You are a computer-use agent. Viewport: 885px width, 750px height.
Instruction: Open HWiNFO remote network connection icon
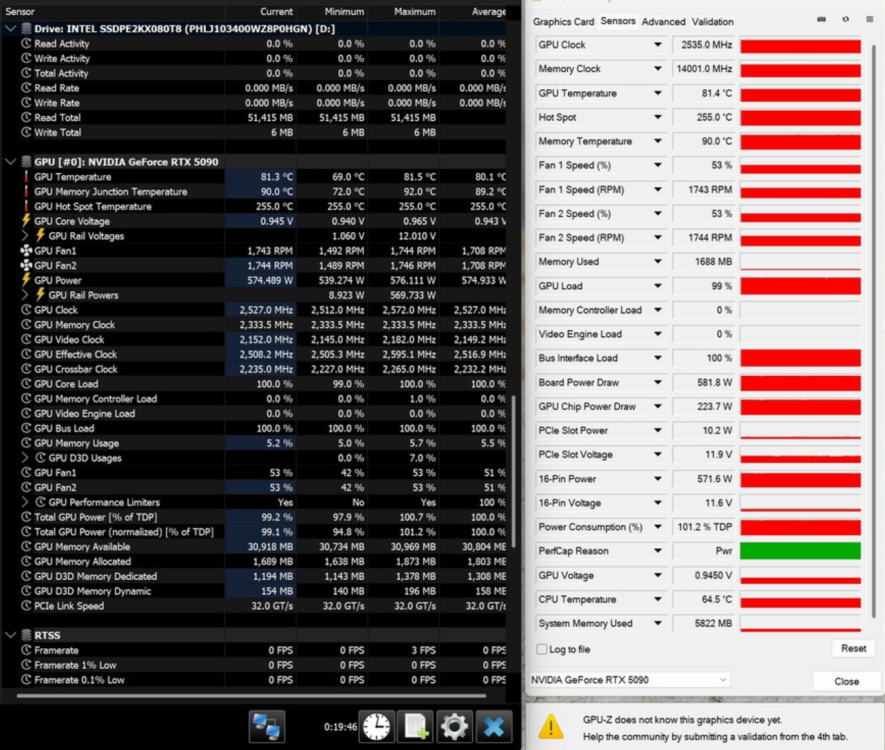point(267,726)
